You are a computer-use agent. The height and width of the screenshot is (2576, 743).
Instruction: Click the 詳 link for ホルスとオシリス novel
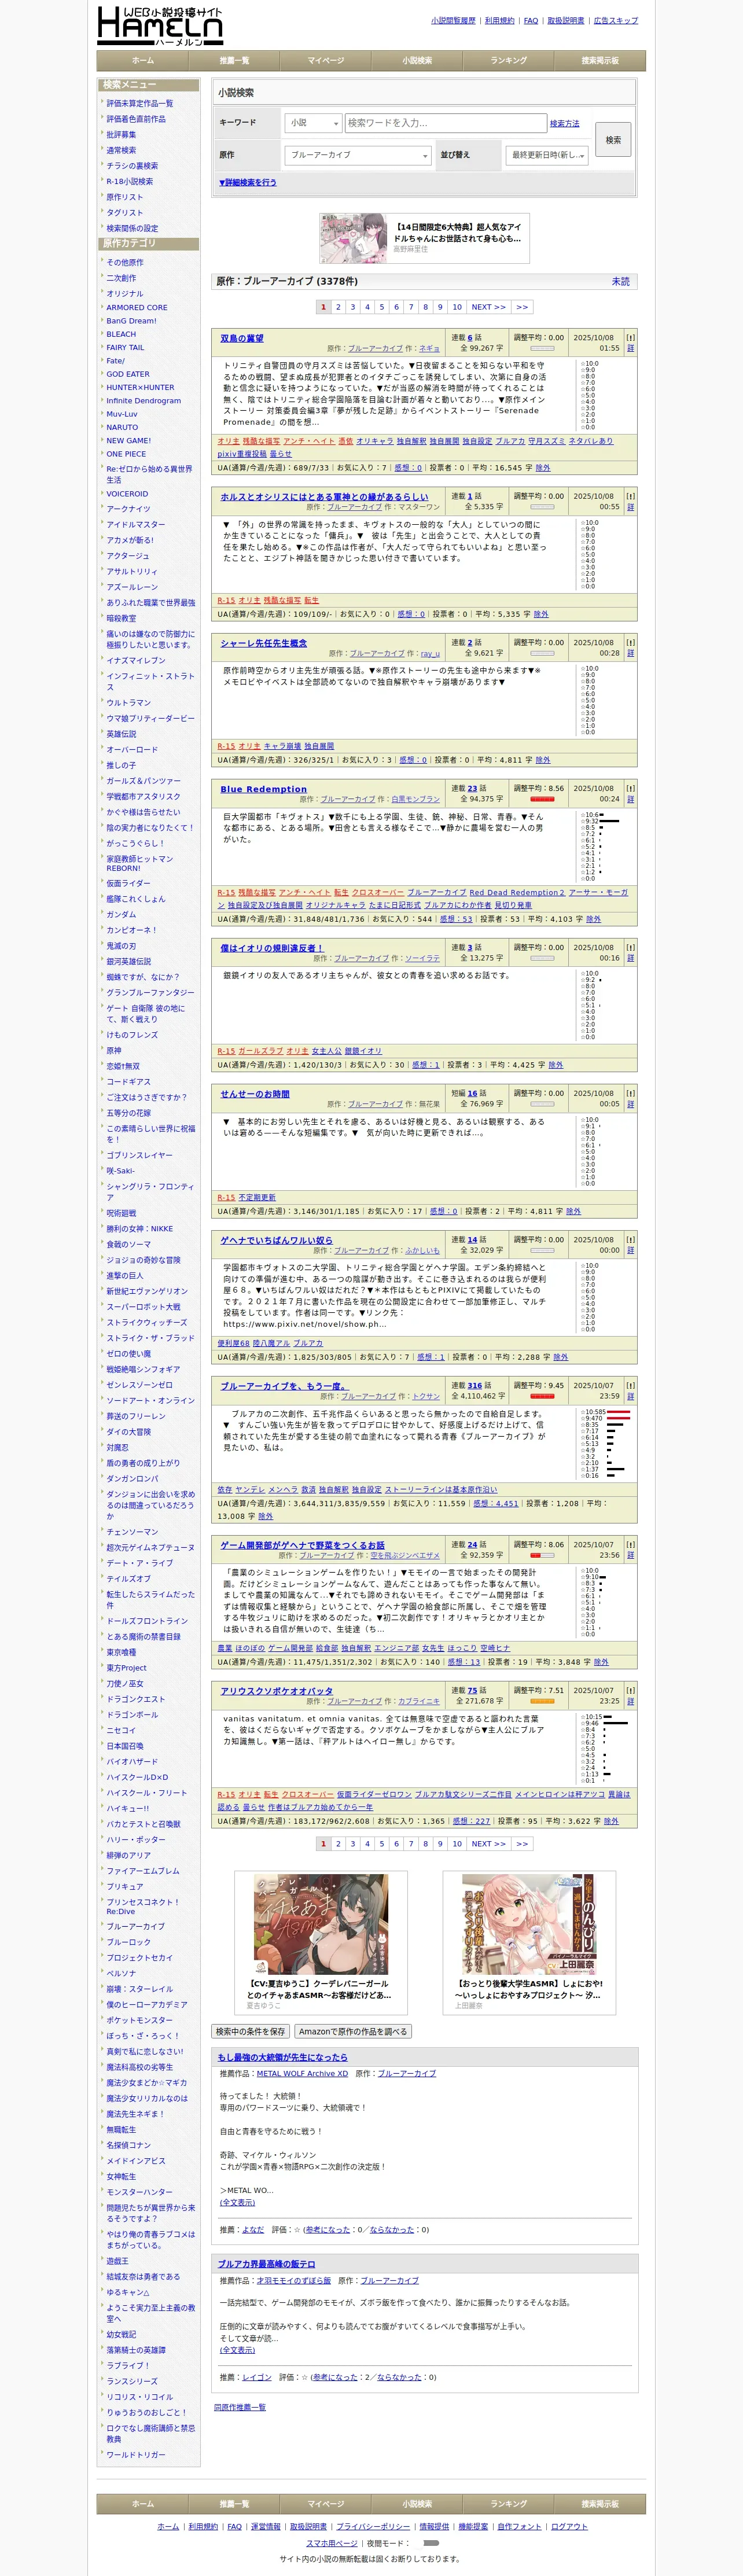coord(630,507)
